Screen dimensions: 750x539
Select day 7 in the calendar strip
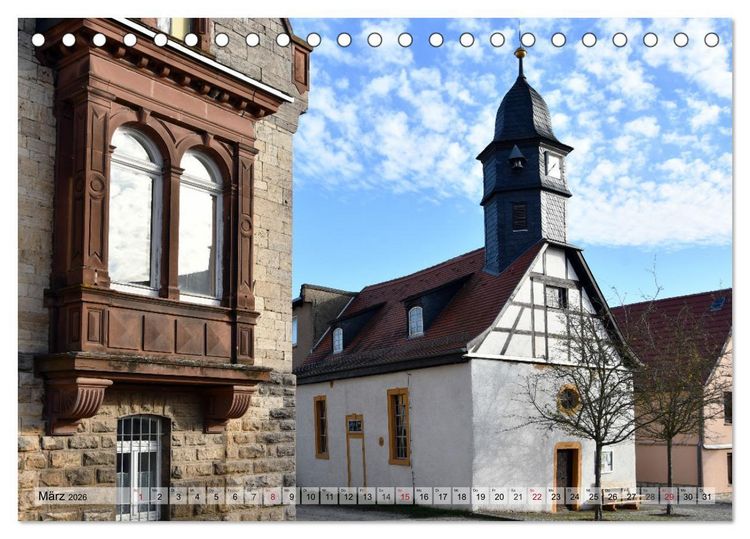254,496
